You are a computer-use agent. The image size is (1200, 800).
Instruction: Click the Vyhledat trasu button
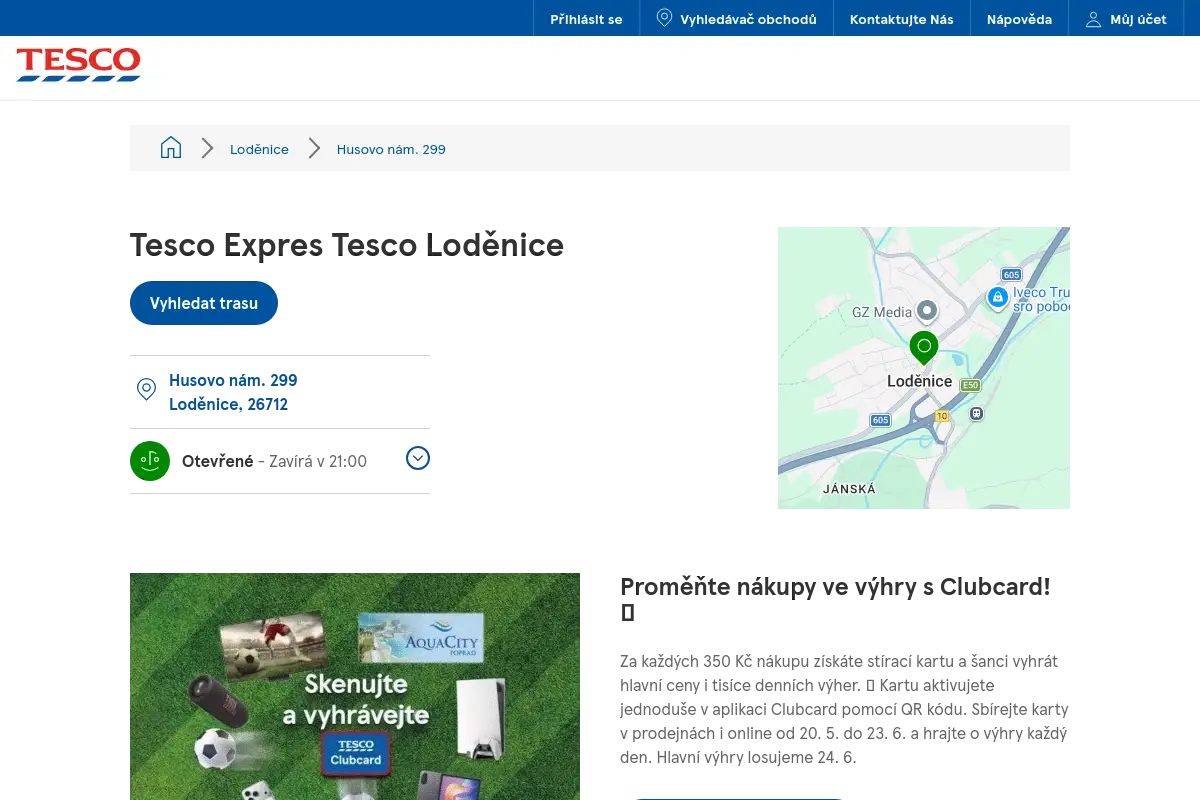pyautogui.click(x=204, y=303)
